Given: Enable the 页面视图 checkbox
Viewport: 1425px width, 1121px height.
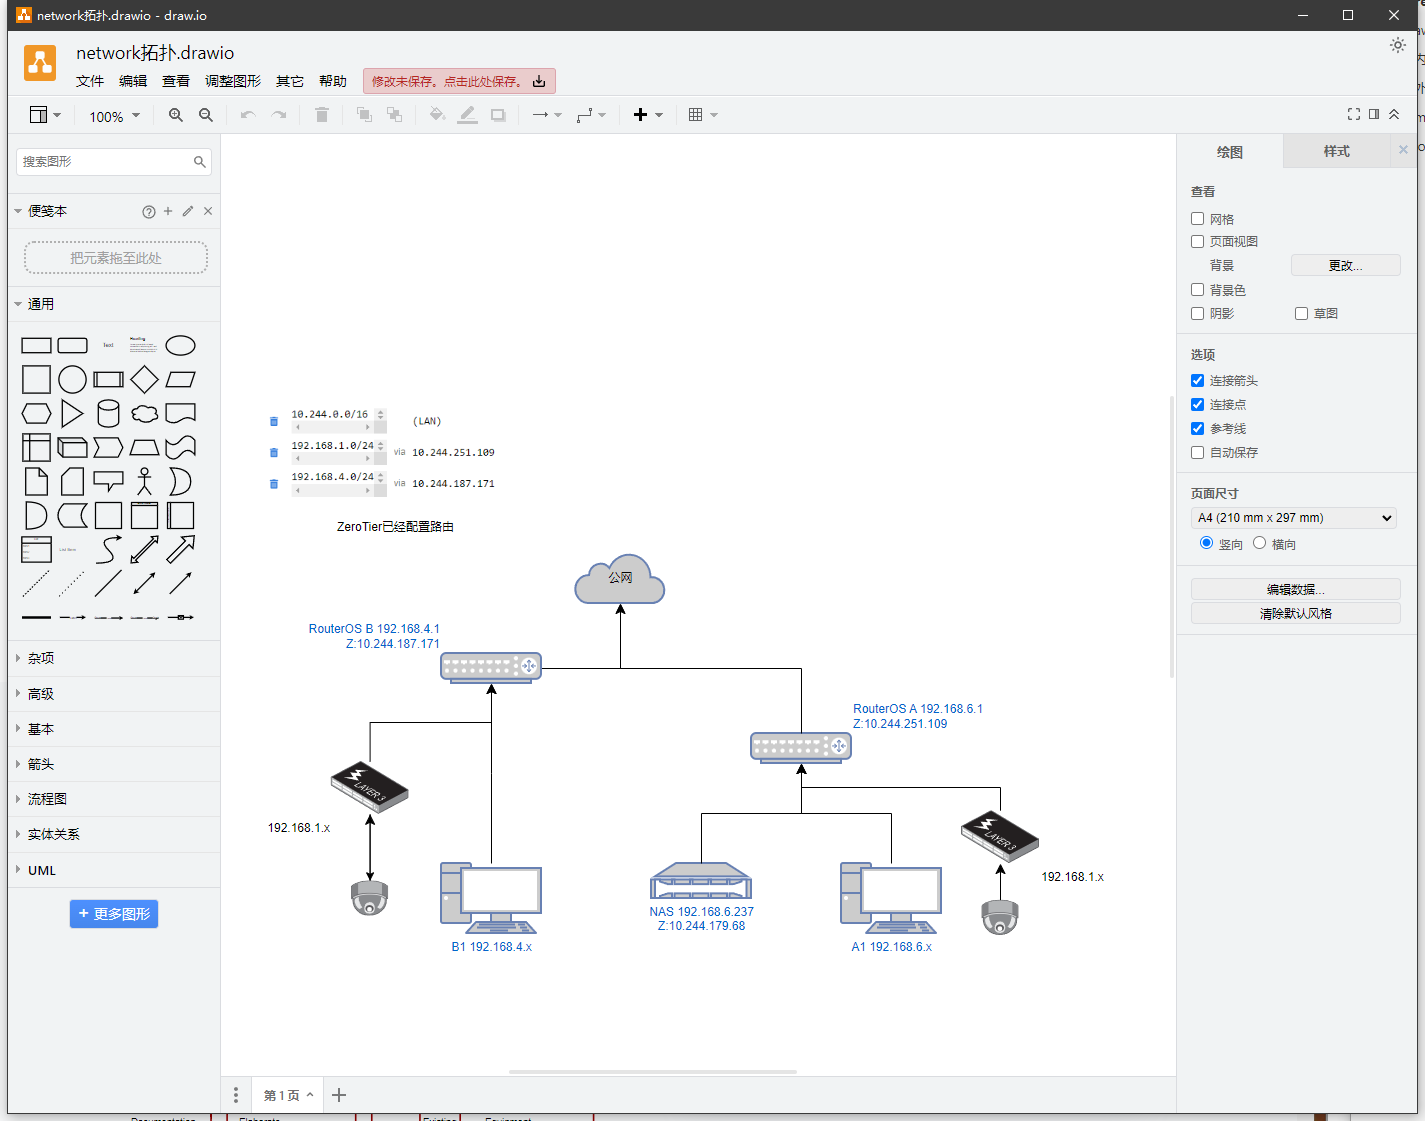Looking at the screenshot, I should (x=1197, y=241).
